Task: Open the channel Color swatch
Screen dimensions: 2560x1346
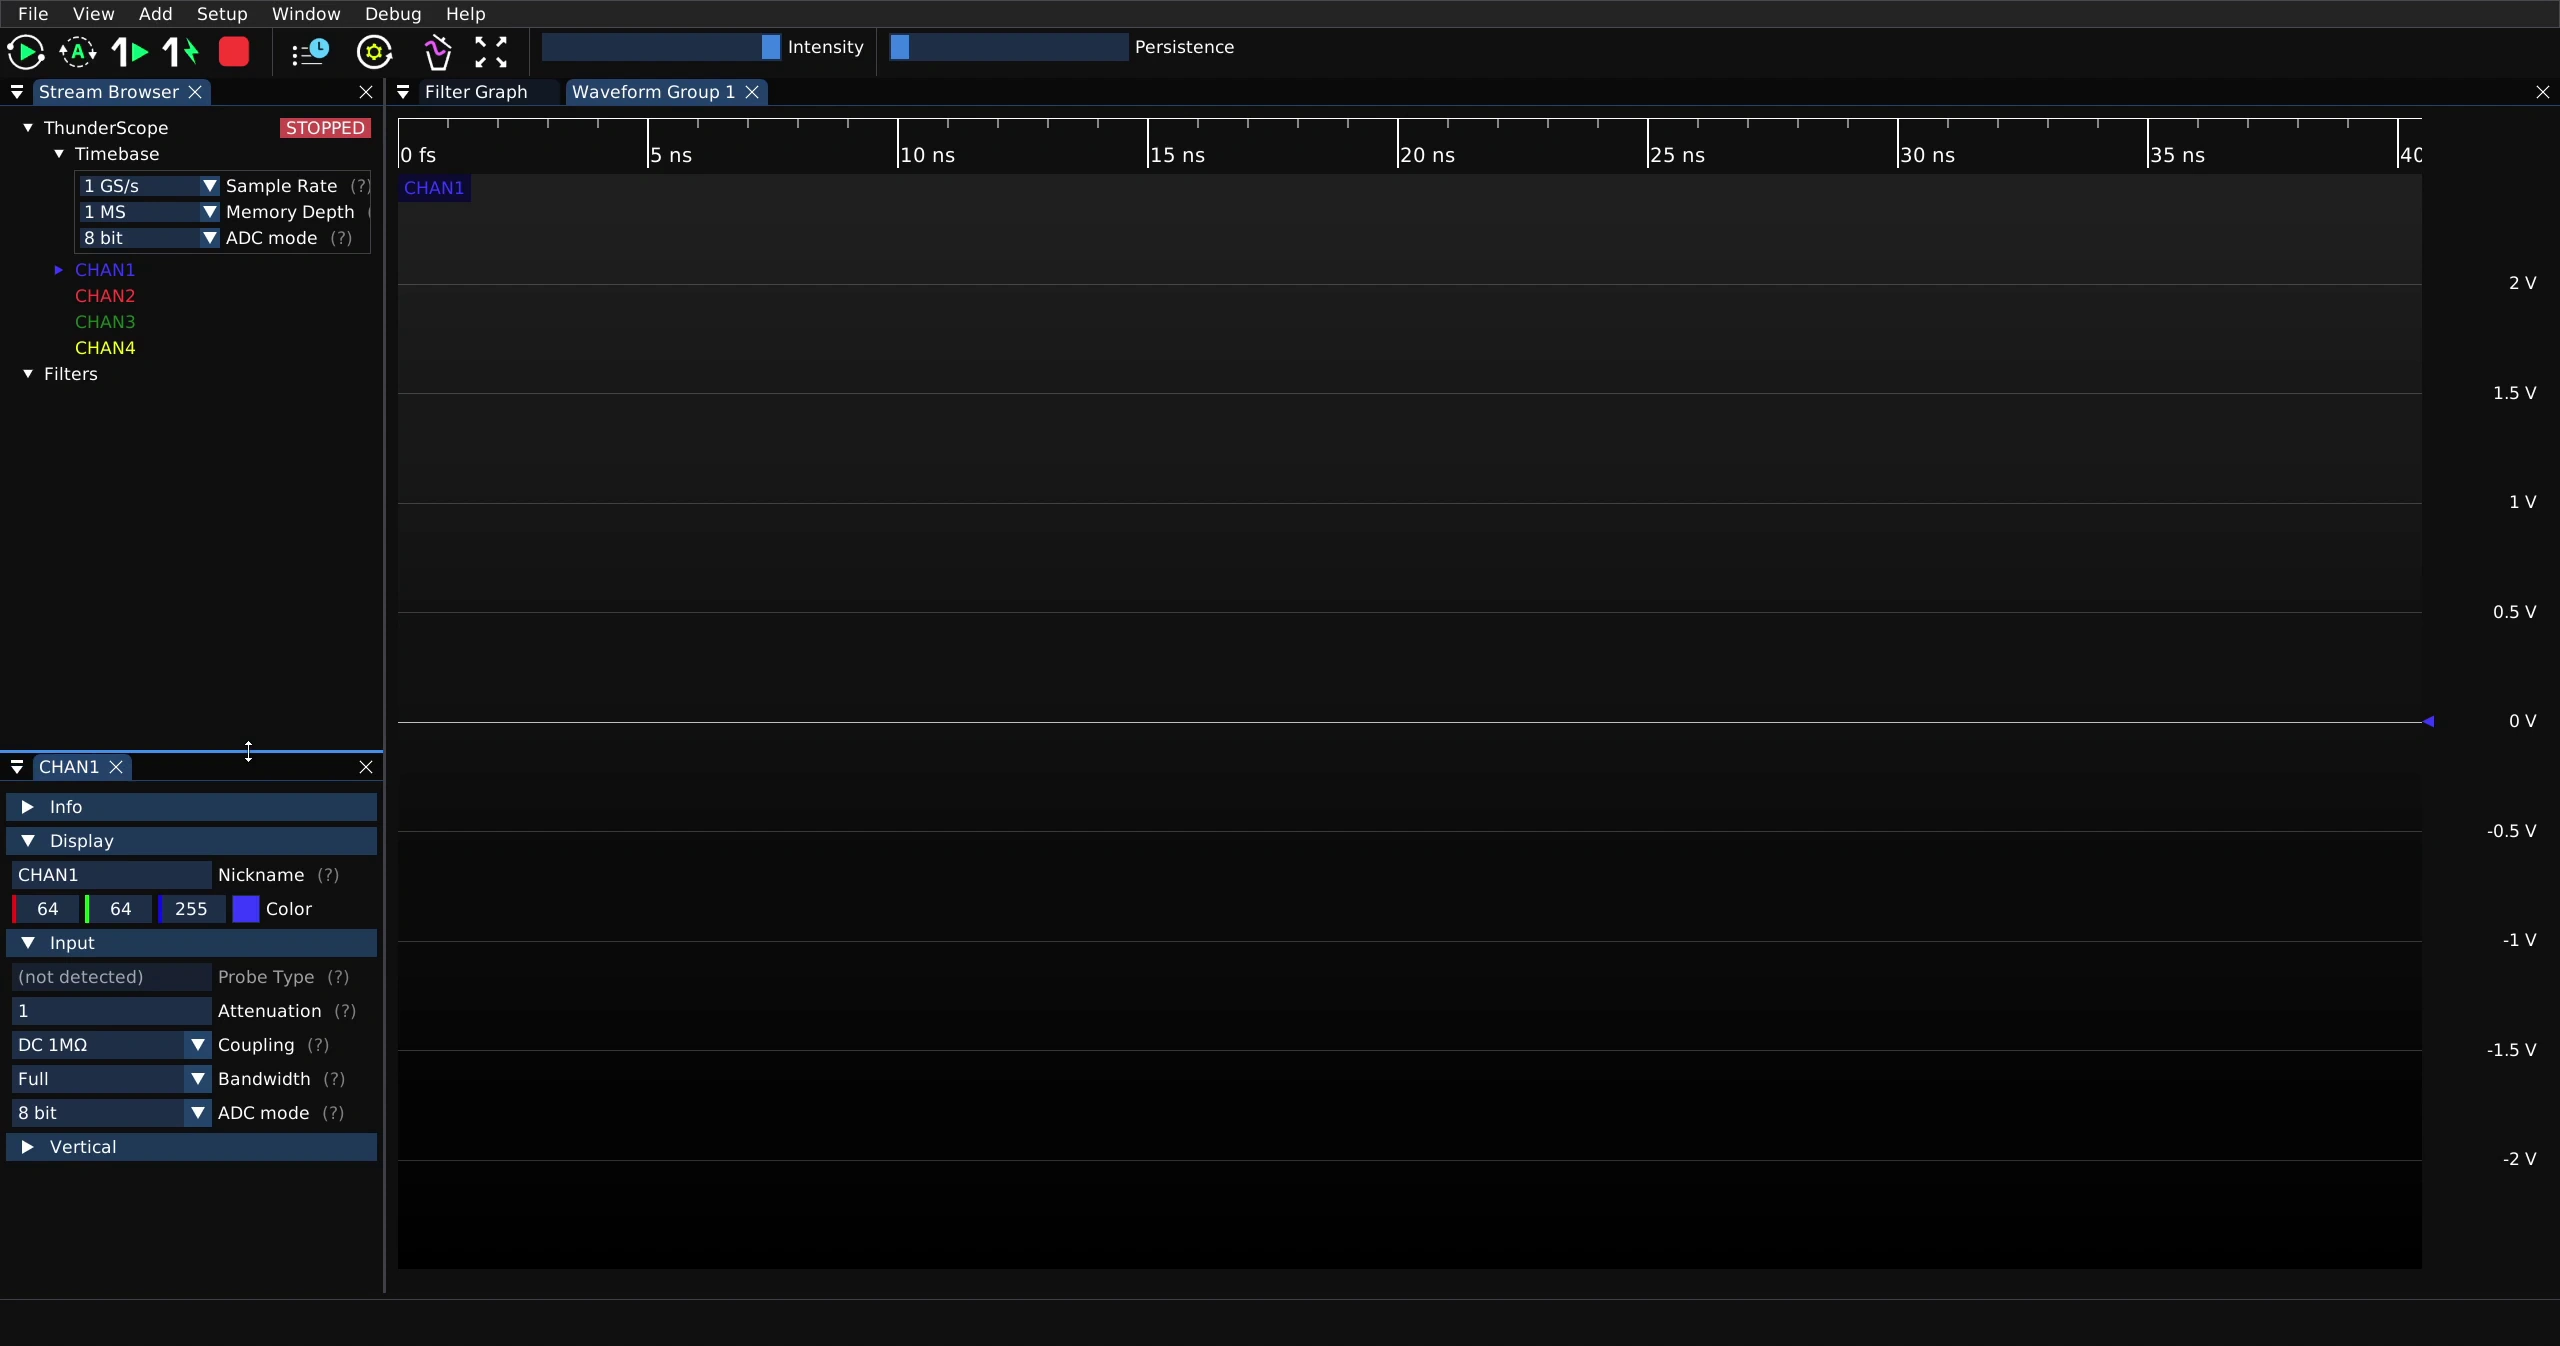Action: click(x=246, y=909)
